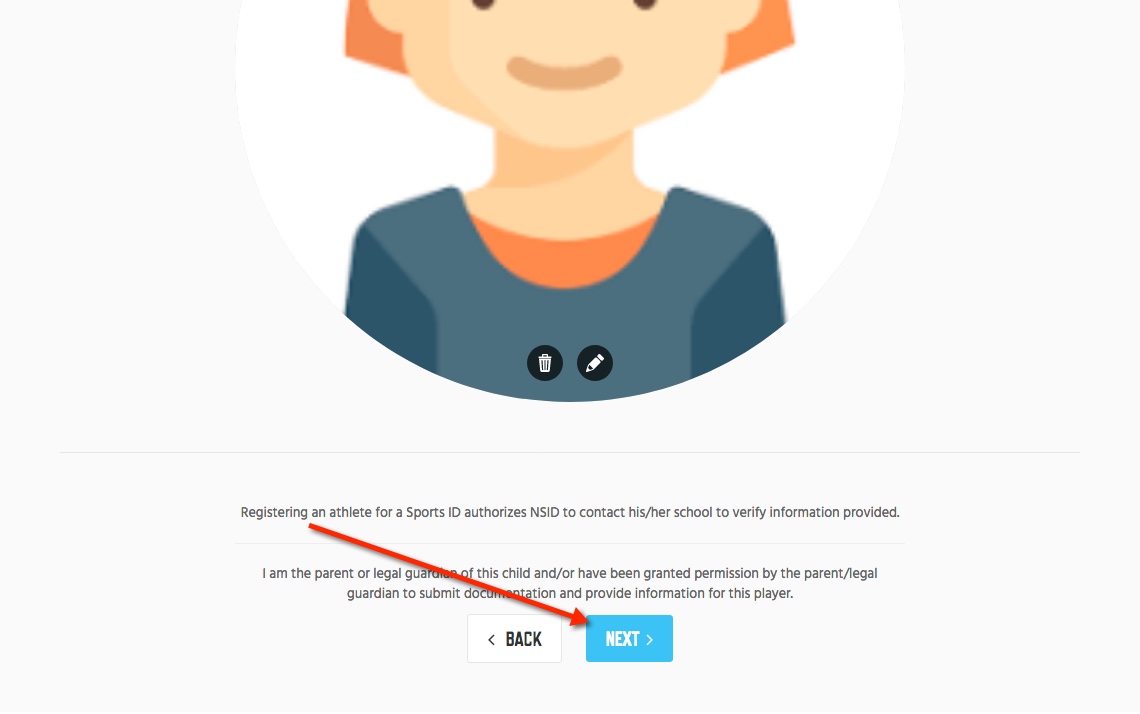Click the avatar's smiling face
The height and width of the screenshot is (714, 1140).
pyautogui.click(x=564, y=73)
